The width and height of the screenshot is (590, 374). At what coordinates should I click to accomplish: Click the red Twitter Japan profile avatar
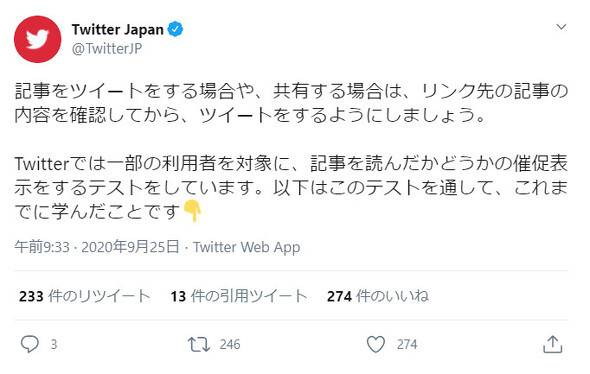pos(37,39)
